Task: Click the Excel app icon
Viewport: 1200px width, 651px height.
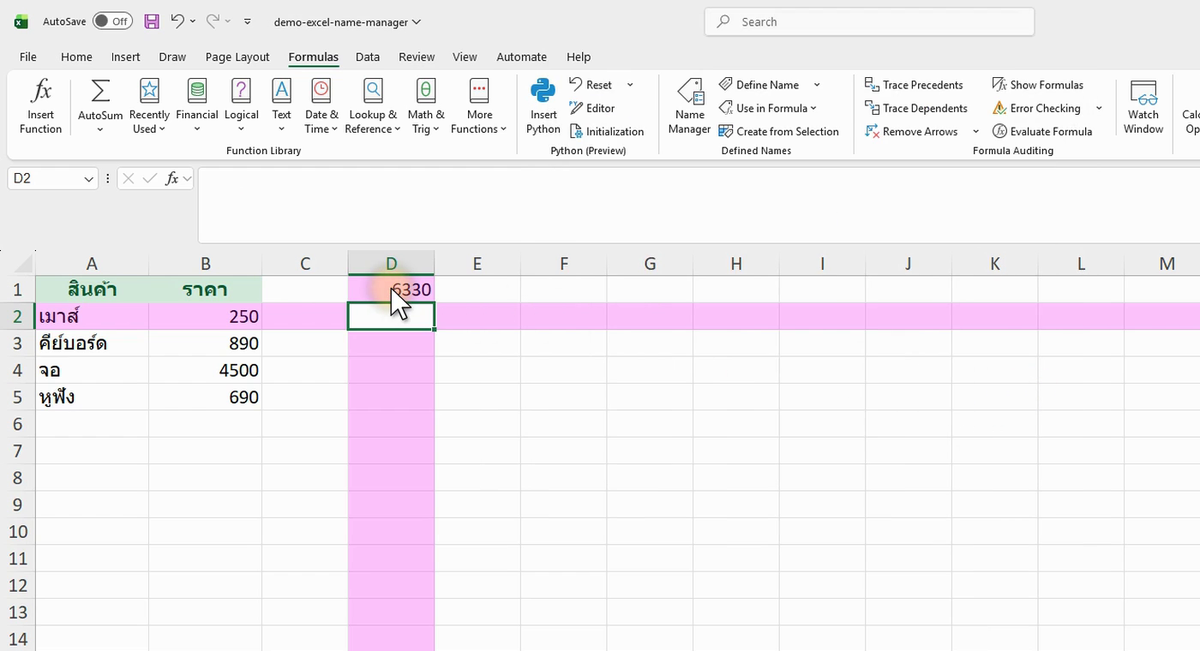Action: click(x=20, y=21)
